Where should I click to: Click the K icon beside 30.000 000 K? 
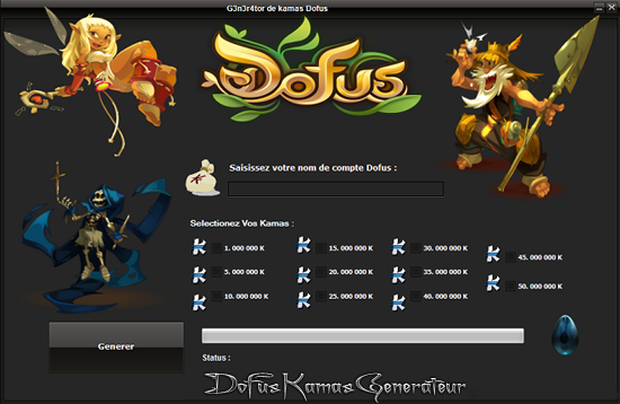pos(398,246)
